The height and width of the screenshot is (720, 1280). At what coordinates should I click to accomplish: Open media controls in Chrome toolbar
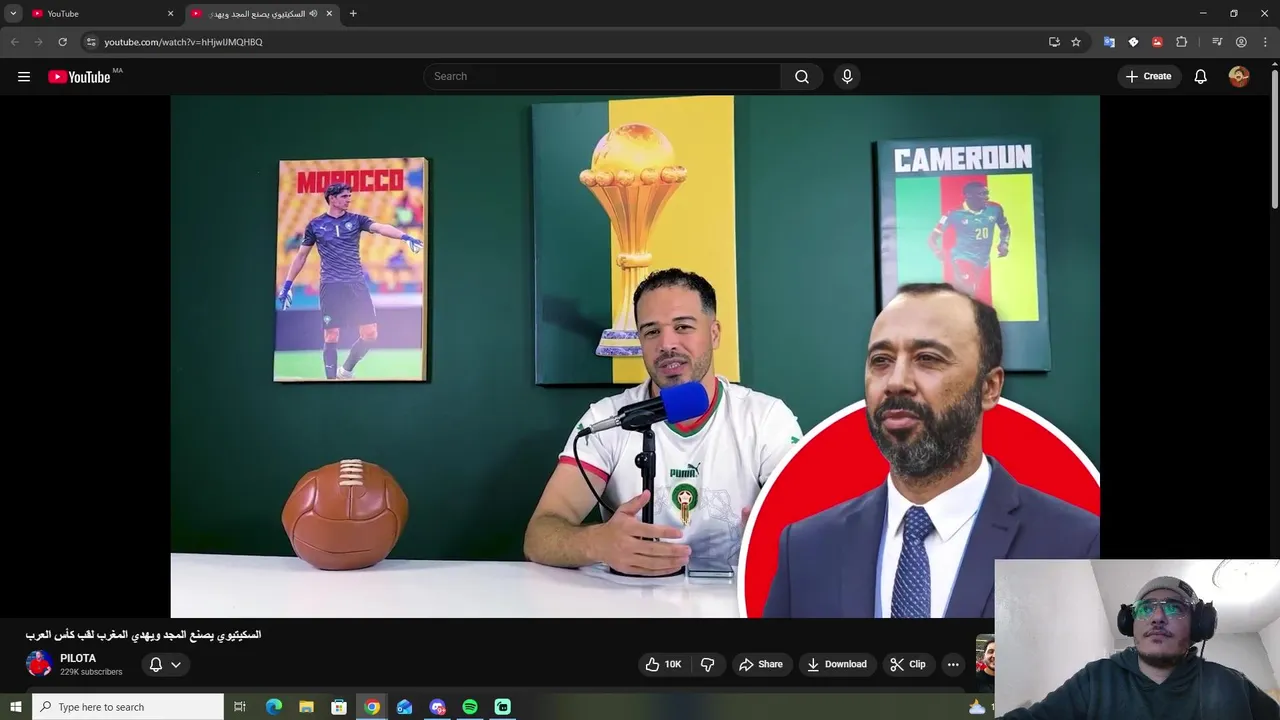(x=1217, y=42)
